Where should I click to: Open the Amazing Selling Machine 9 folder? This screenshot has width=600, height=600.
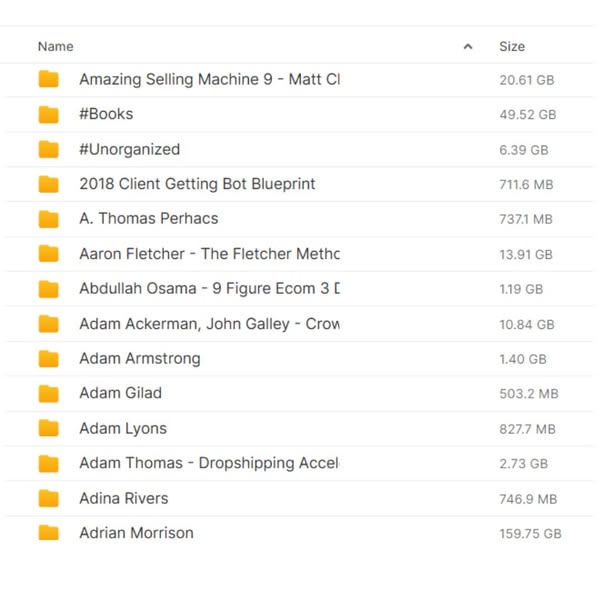tap(209, 80)
